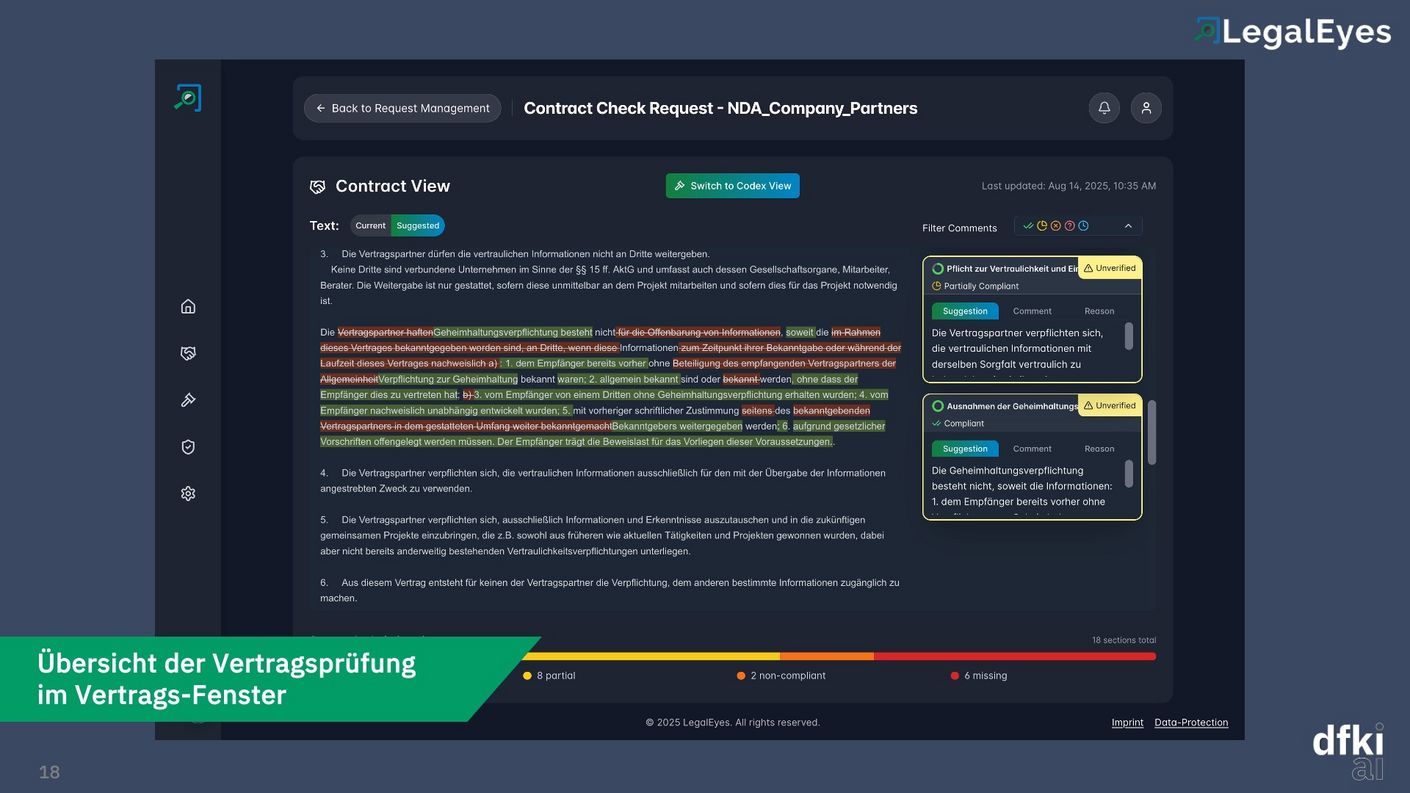Open Settings gear in sidebar
Screen dimensions: 1410x793
pos(188,494)
